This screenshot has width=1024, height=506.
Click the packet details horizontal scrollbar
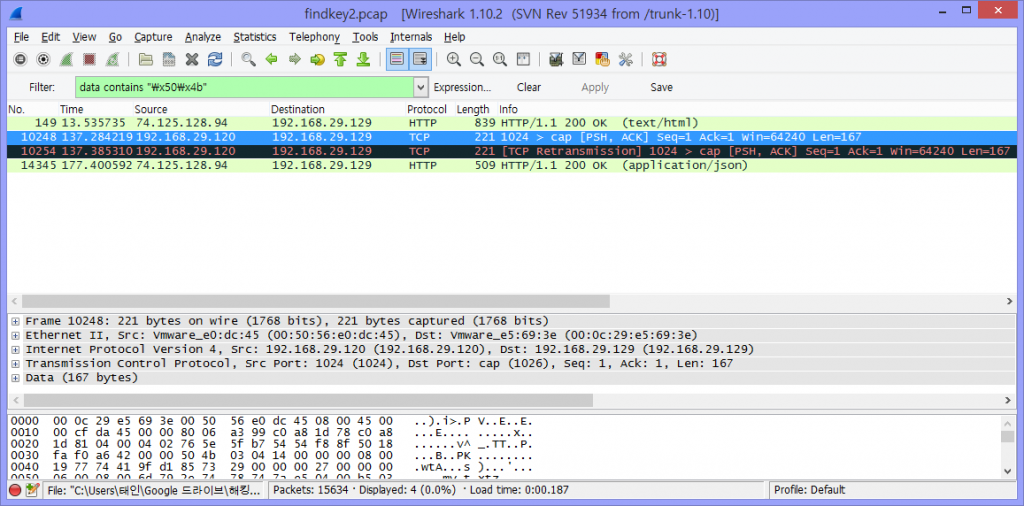pyautogui.click(x=308, y=400)
